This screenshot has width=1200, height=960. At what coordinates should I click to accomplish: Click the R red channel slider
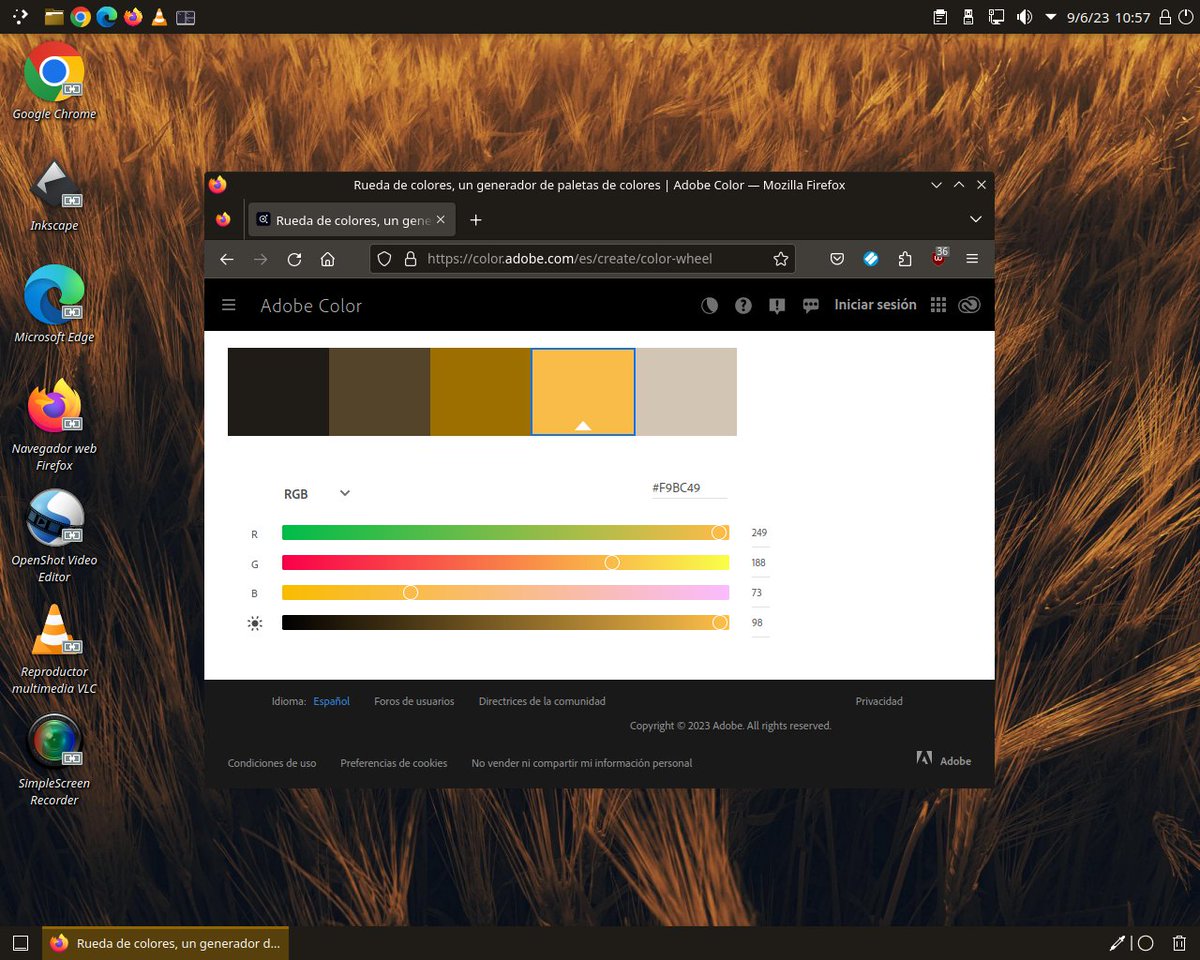(505, 533)
